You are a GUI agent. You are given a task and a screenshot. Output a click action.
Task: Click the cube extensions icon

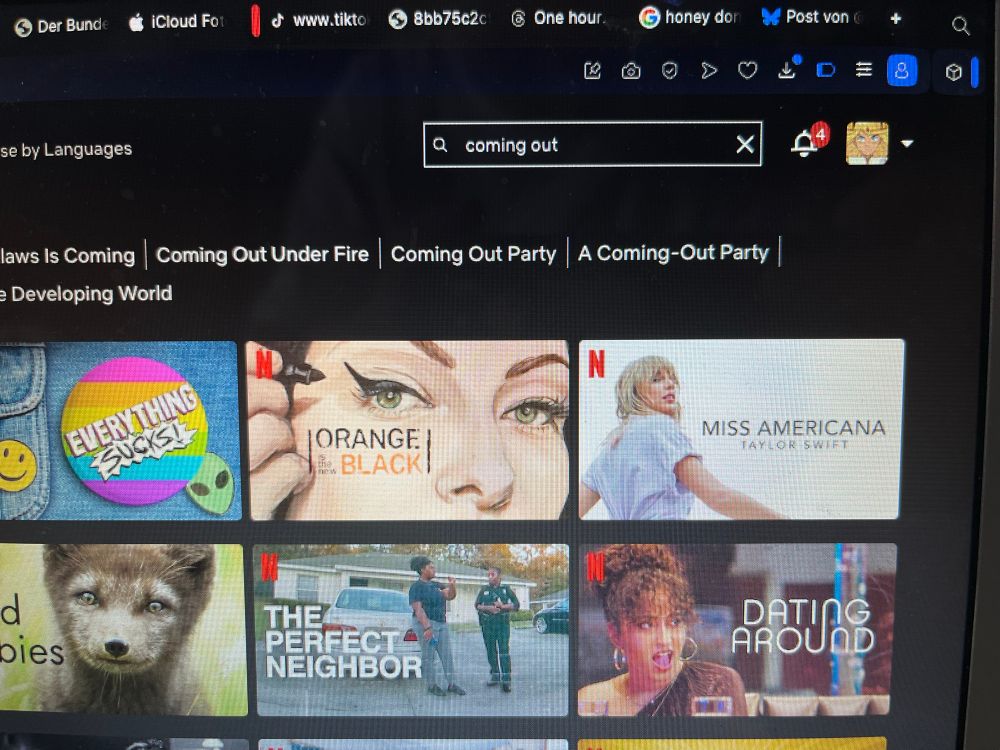pos(953,72)
